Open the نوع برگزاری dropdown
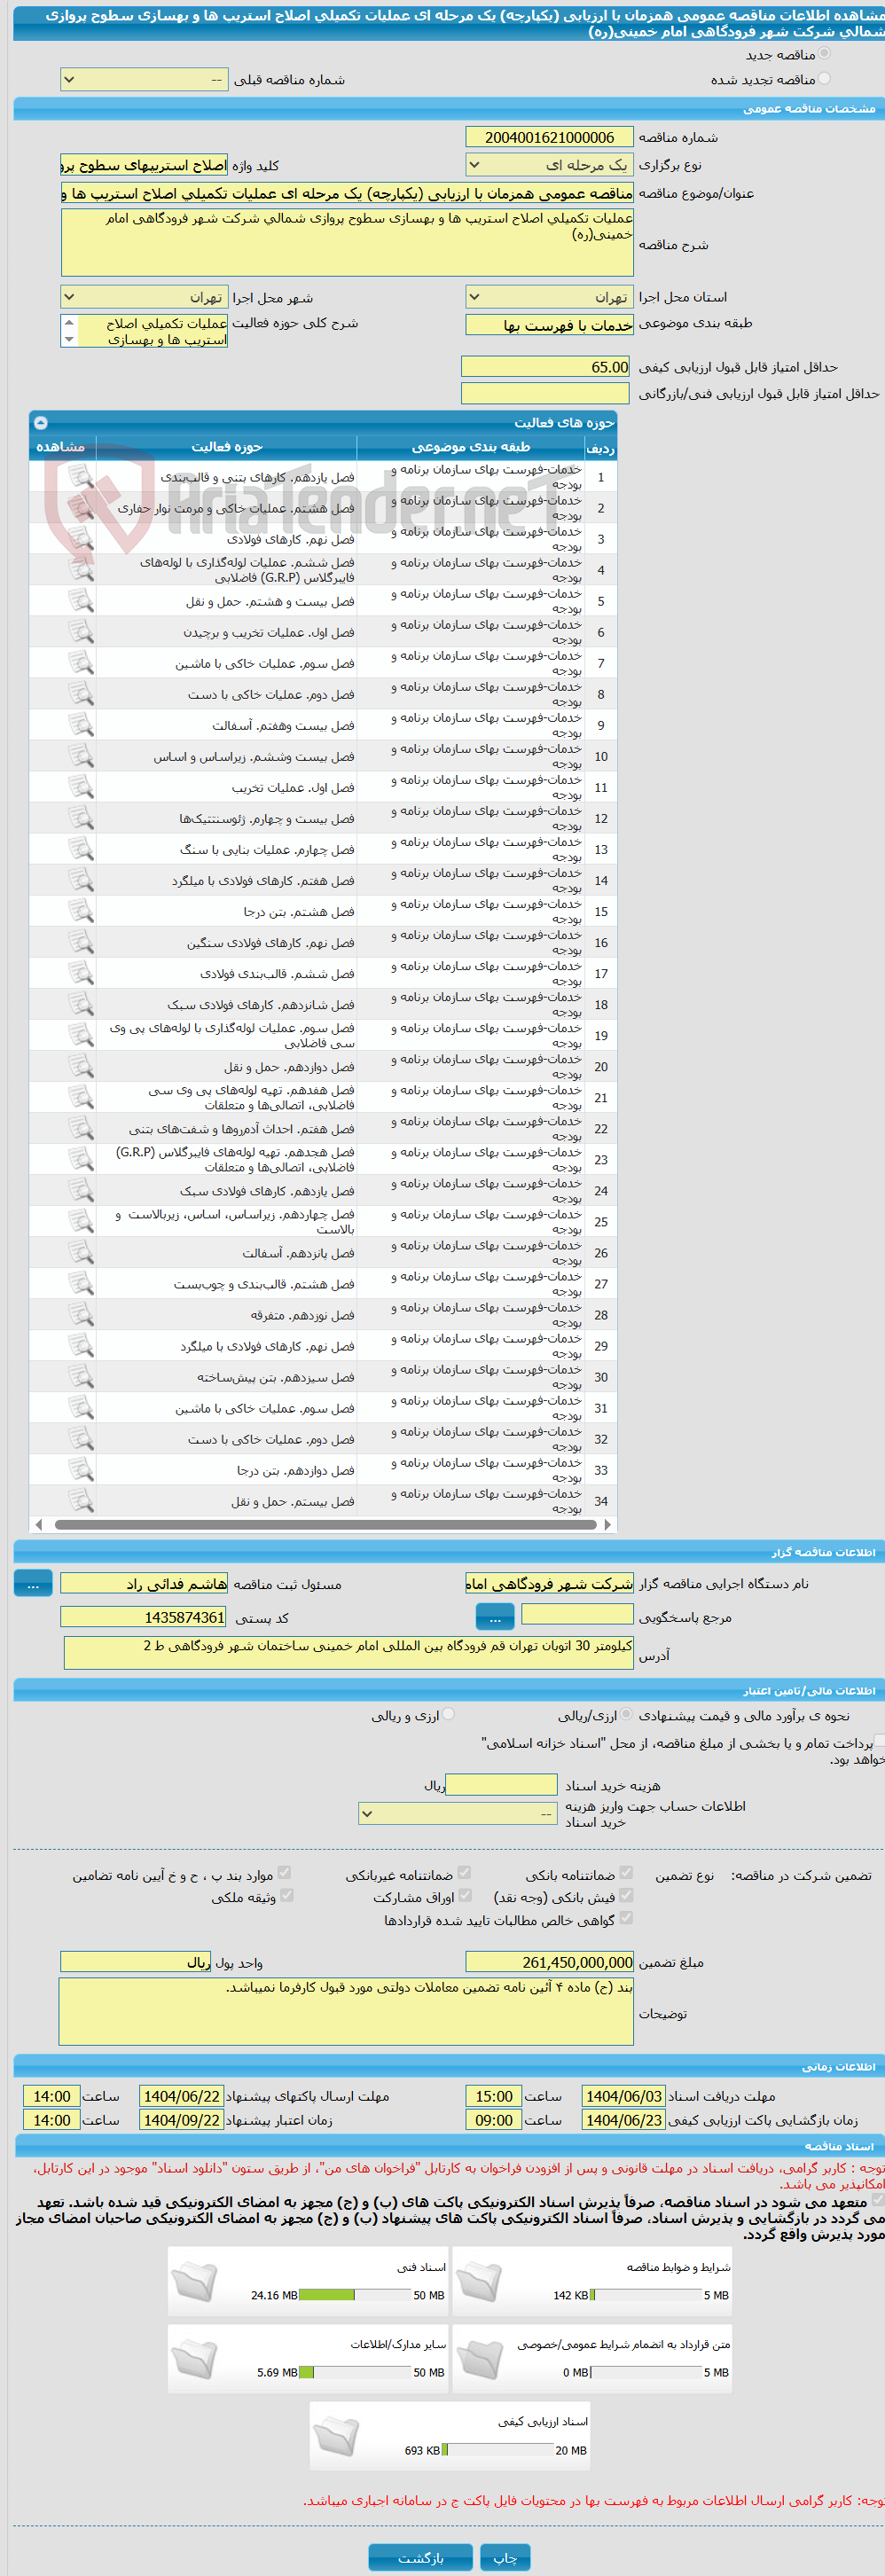 549,165
